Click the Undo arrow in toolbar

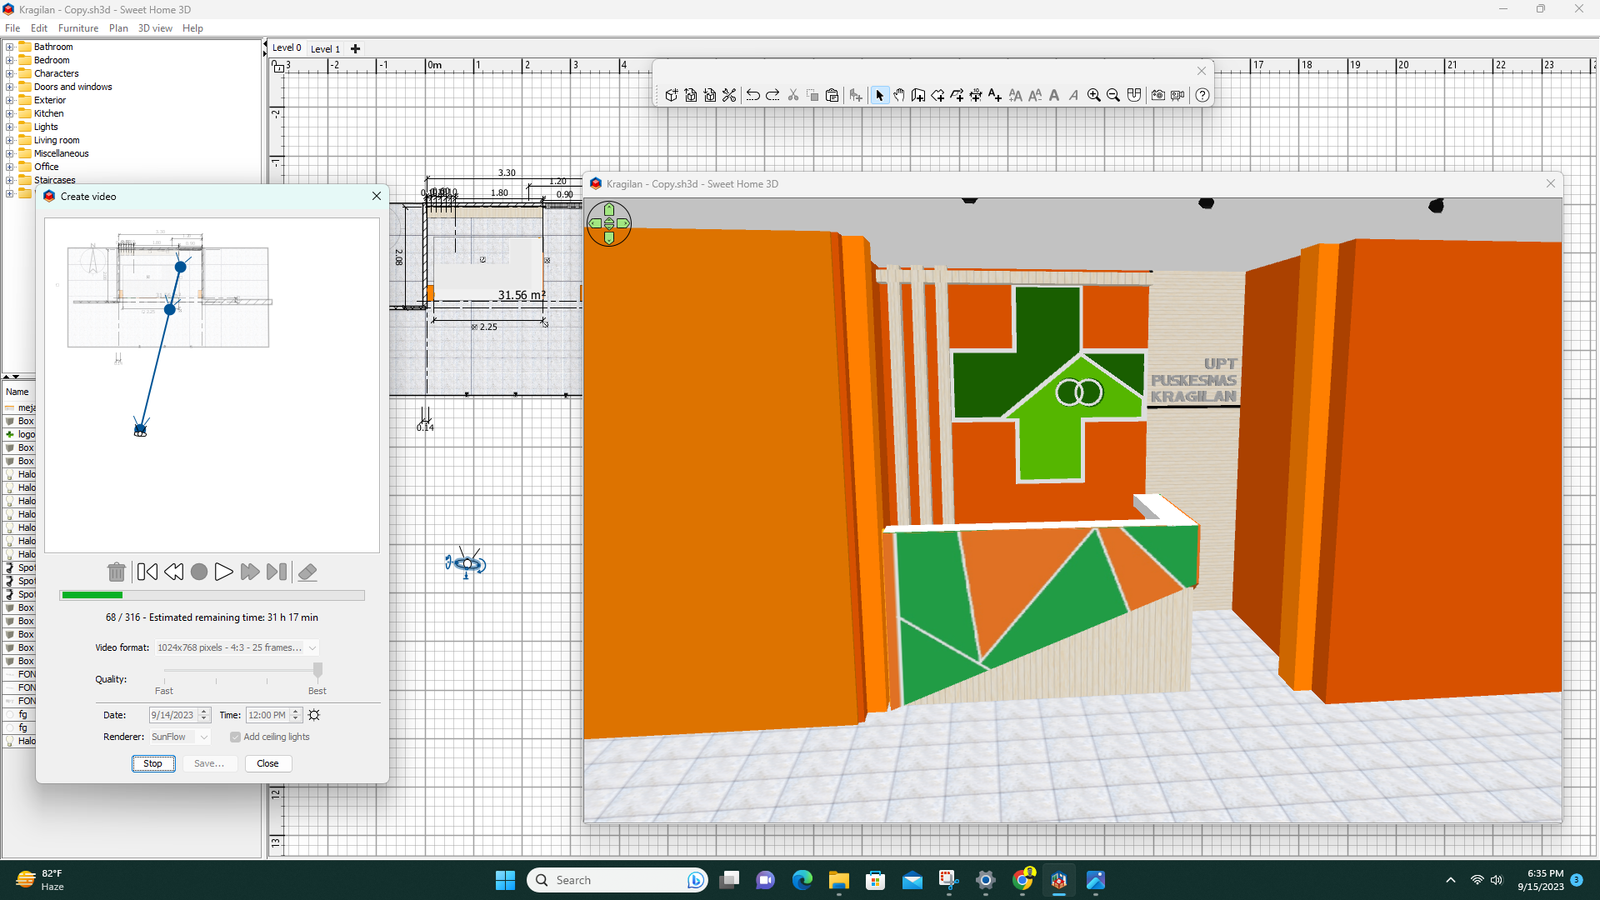coord(753,95)
